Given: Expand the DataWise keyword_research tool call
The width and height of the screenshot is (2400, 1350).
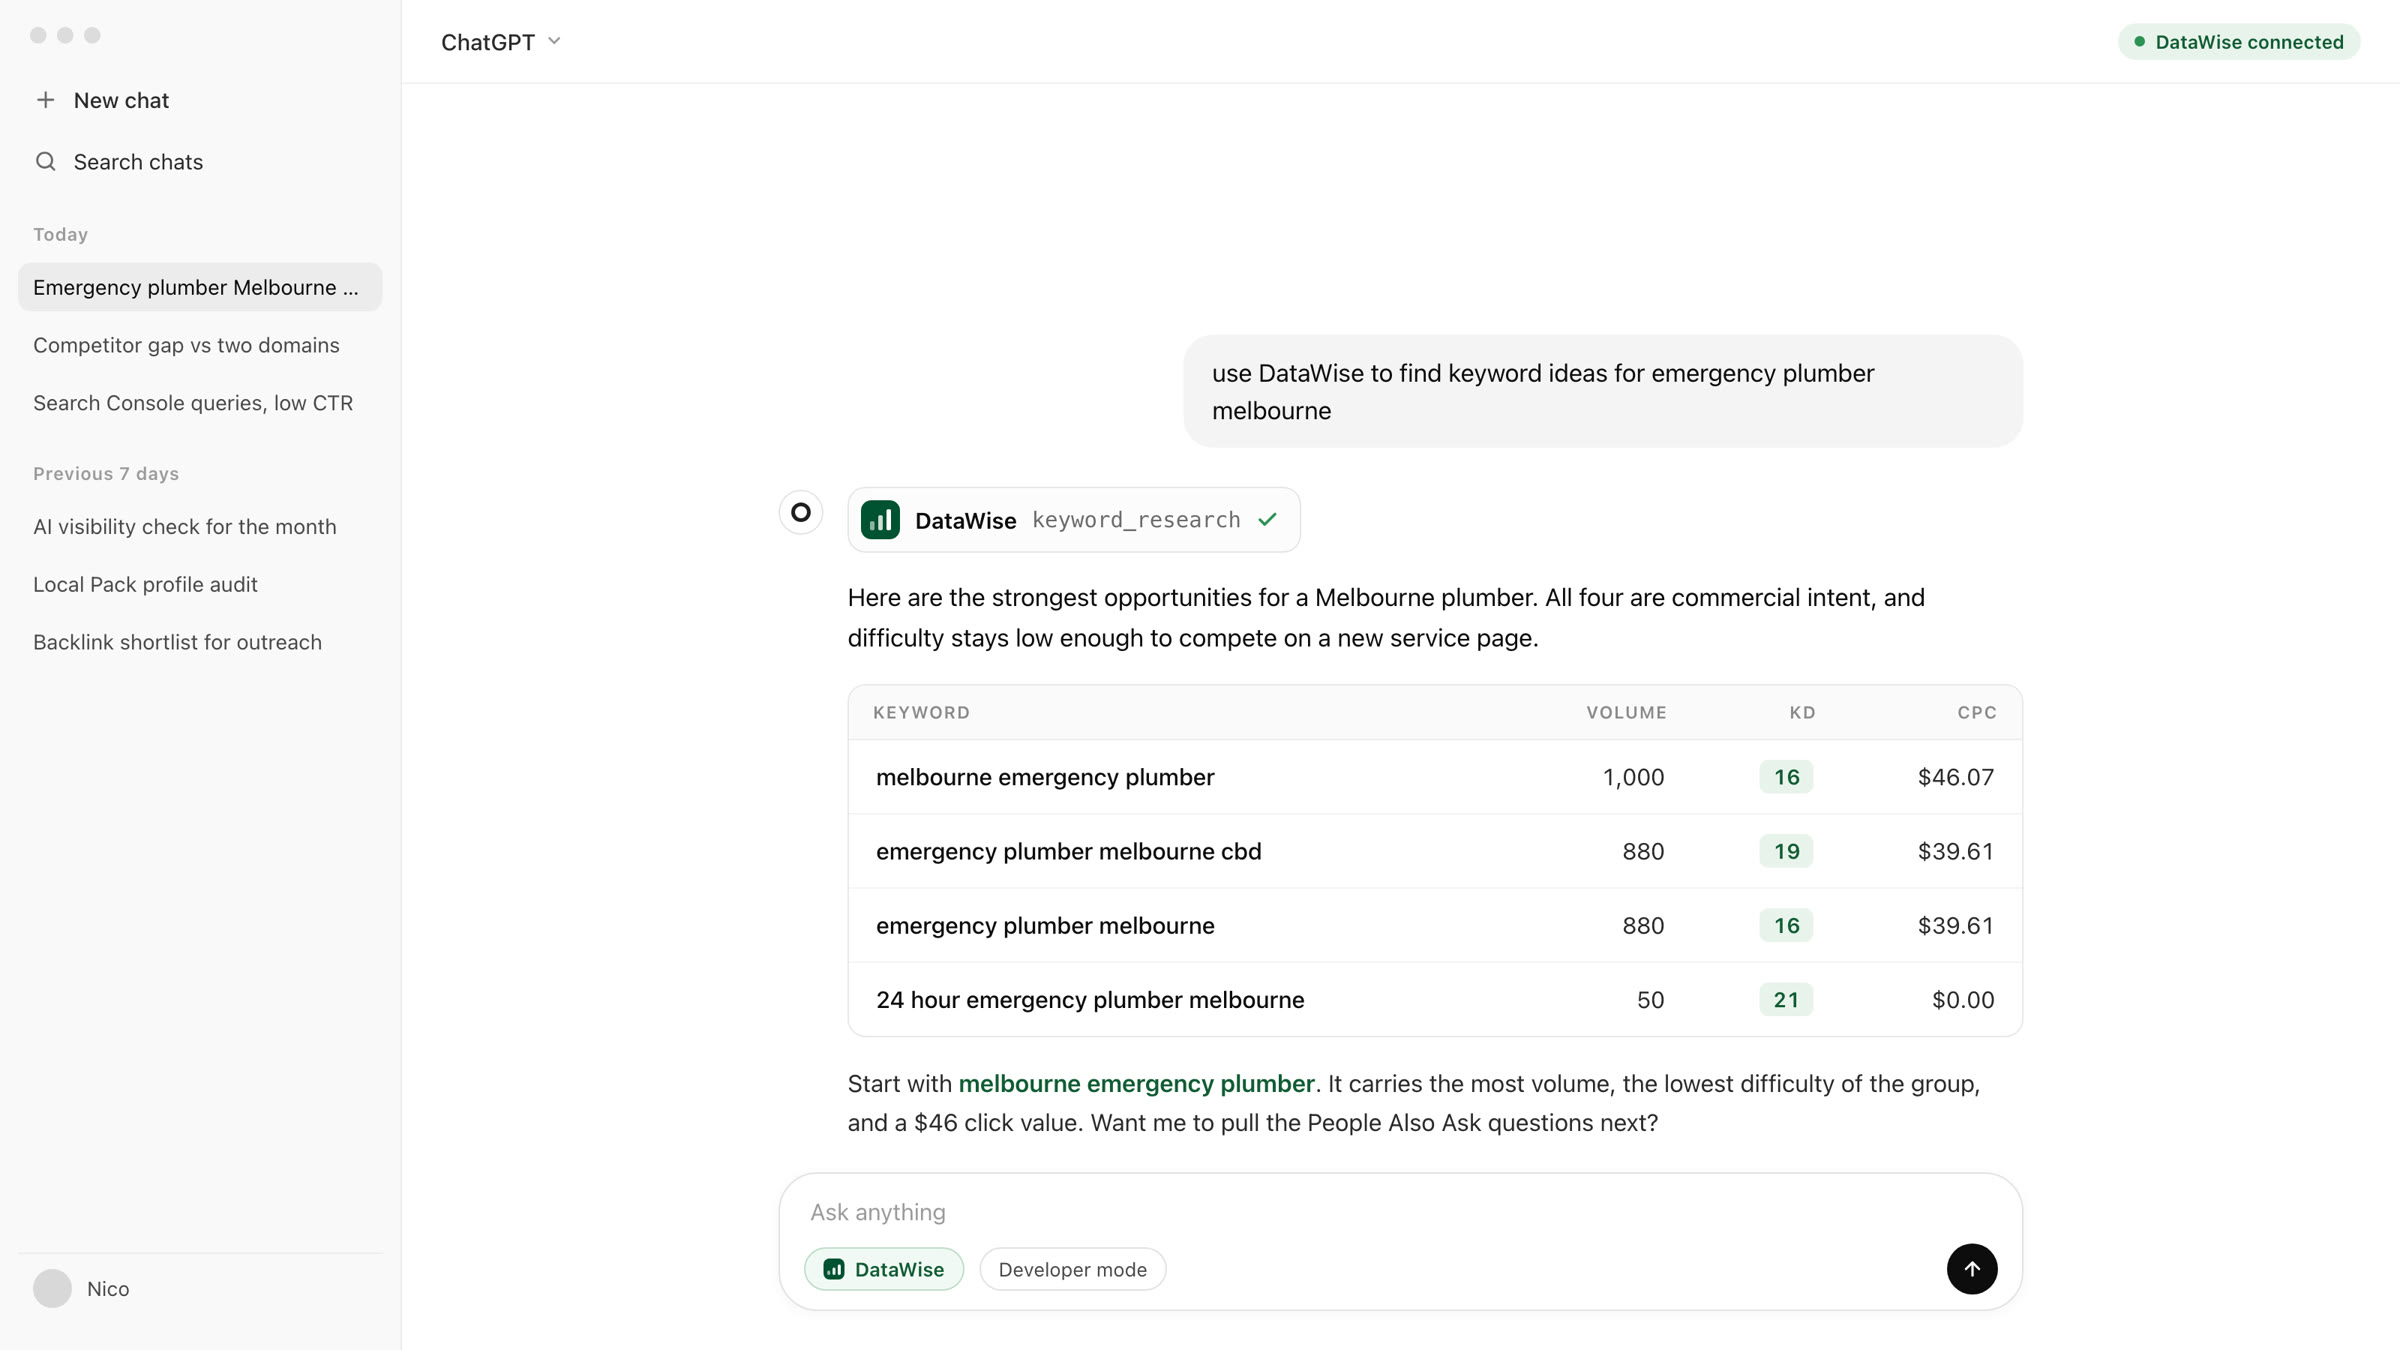Looking at the screenshot, I should pos(1074,520).
